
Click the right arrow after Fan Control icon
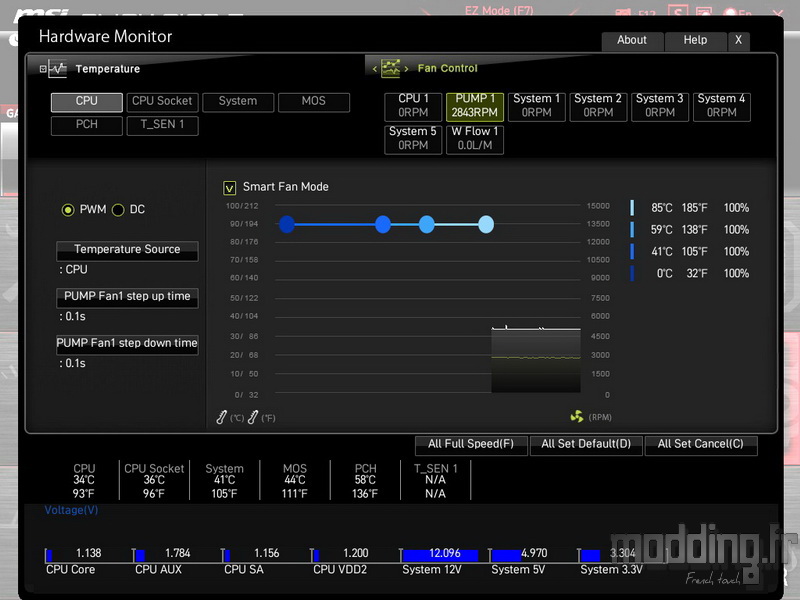pos(406,69)
